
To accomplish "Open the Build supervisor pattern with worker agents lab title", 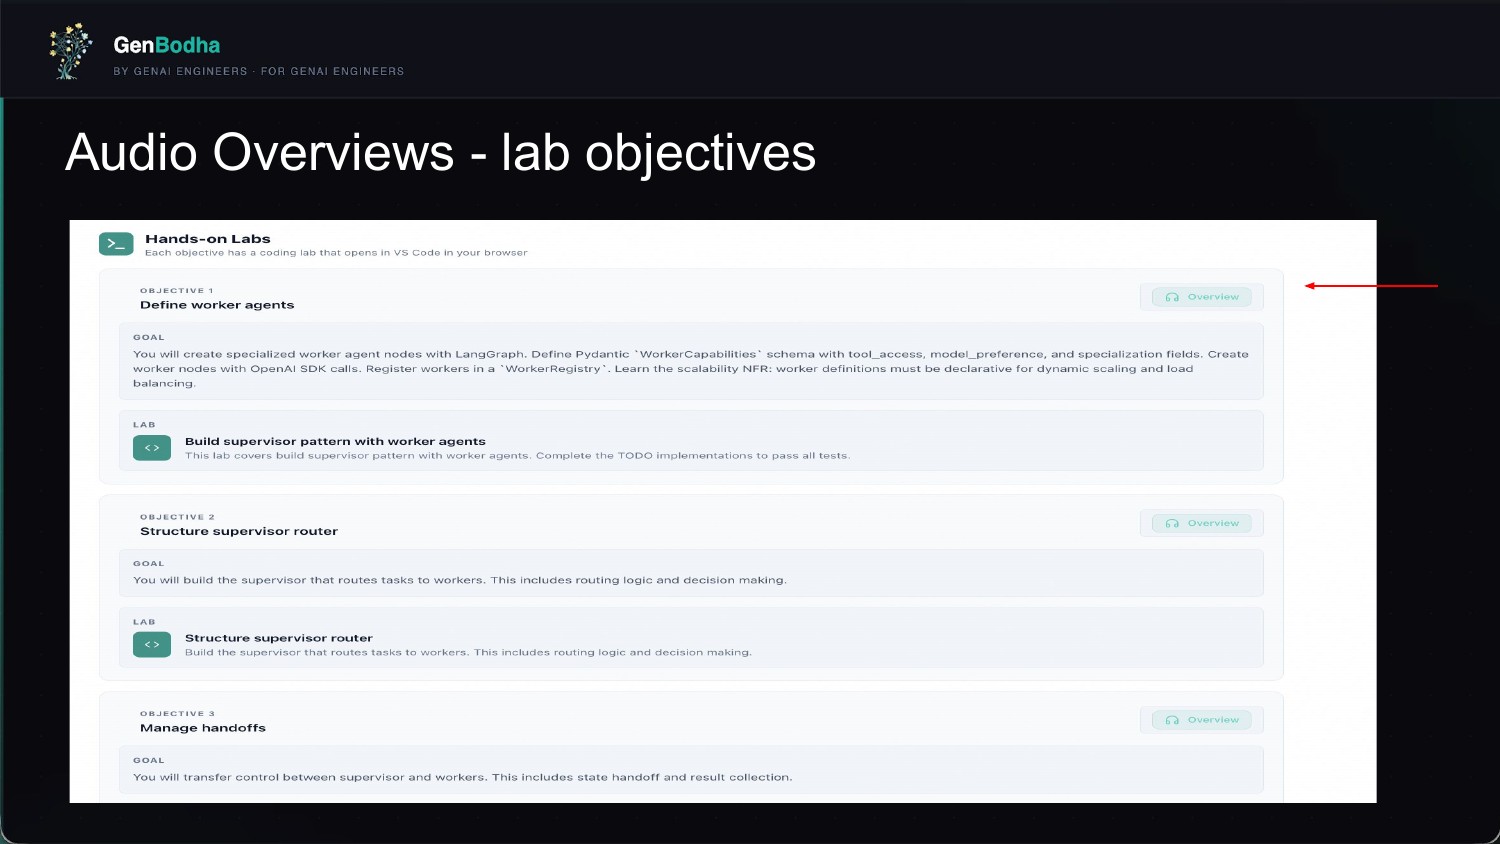I will click(x=335, y=441).
